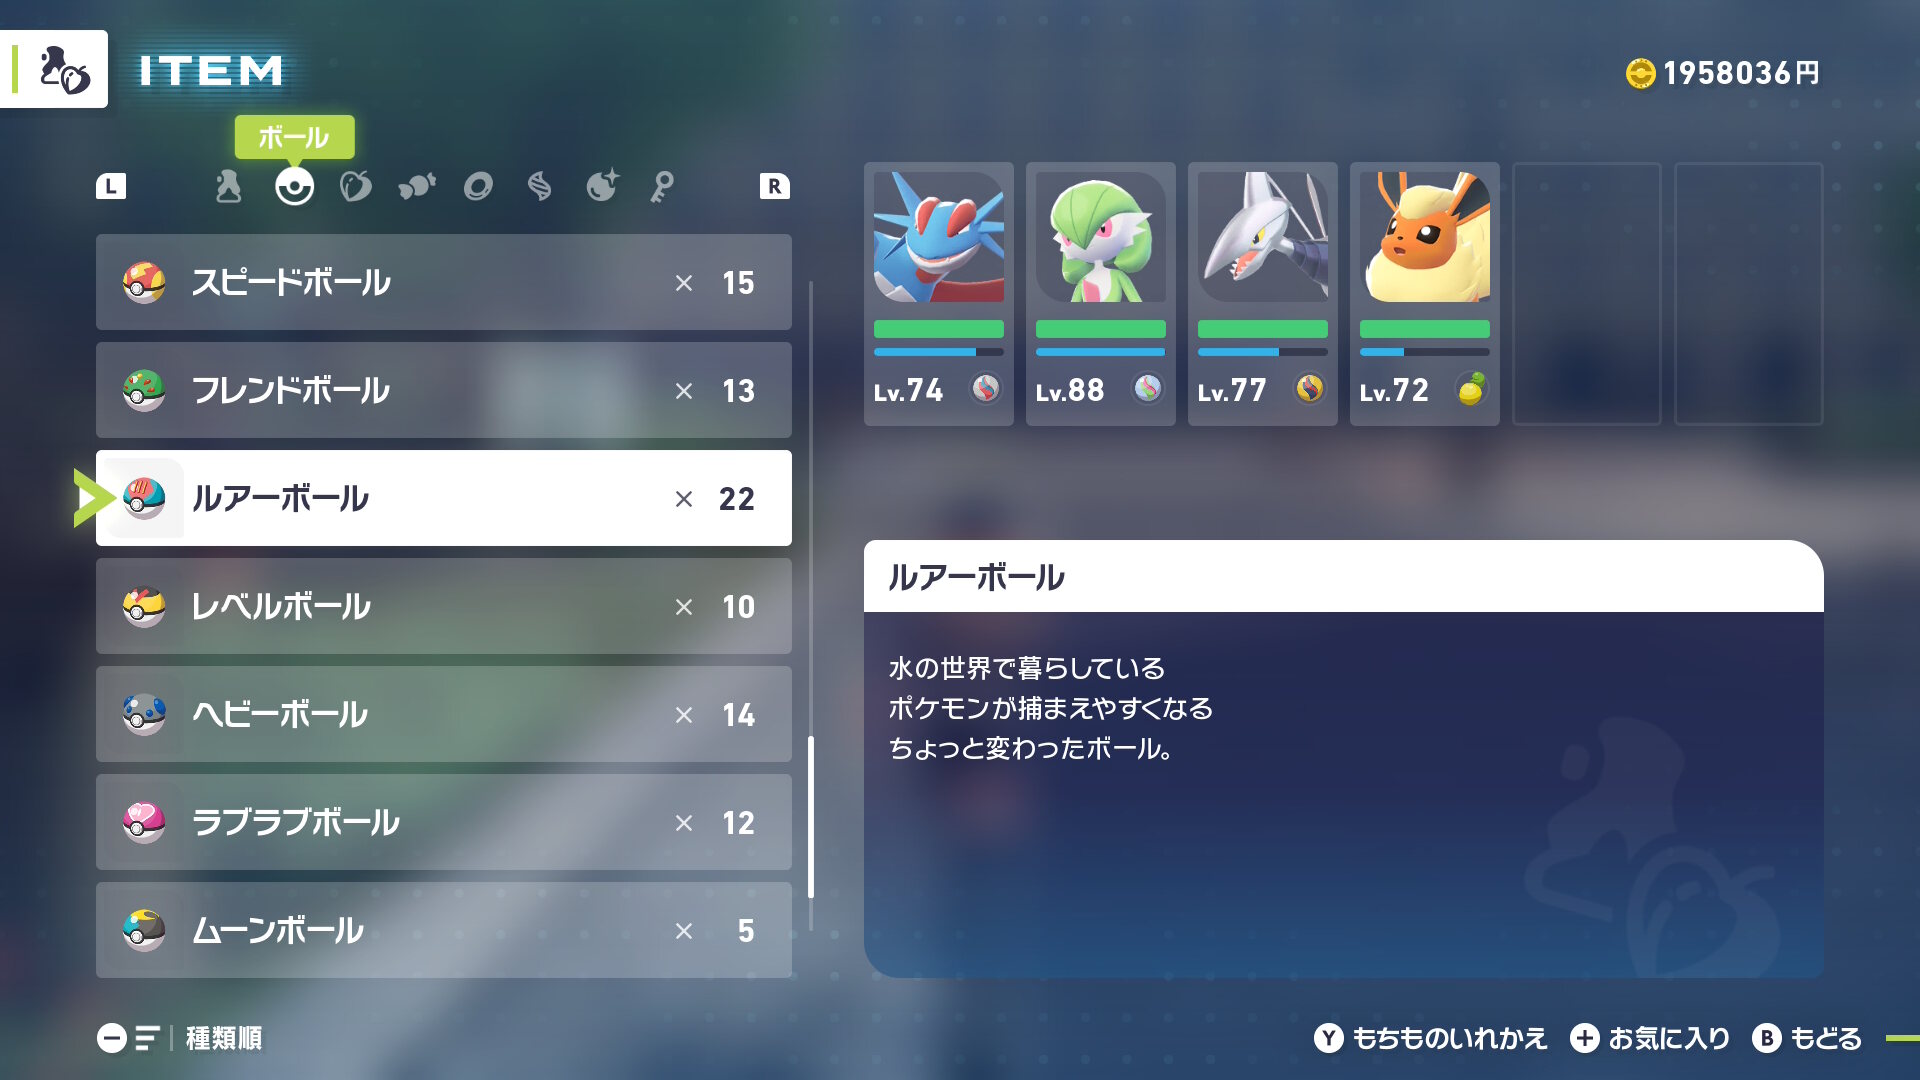The width and height of the screenshot is (1920, 1080).
Task: Open the candy category icon
Action: tap(417, 186)
